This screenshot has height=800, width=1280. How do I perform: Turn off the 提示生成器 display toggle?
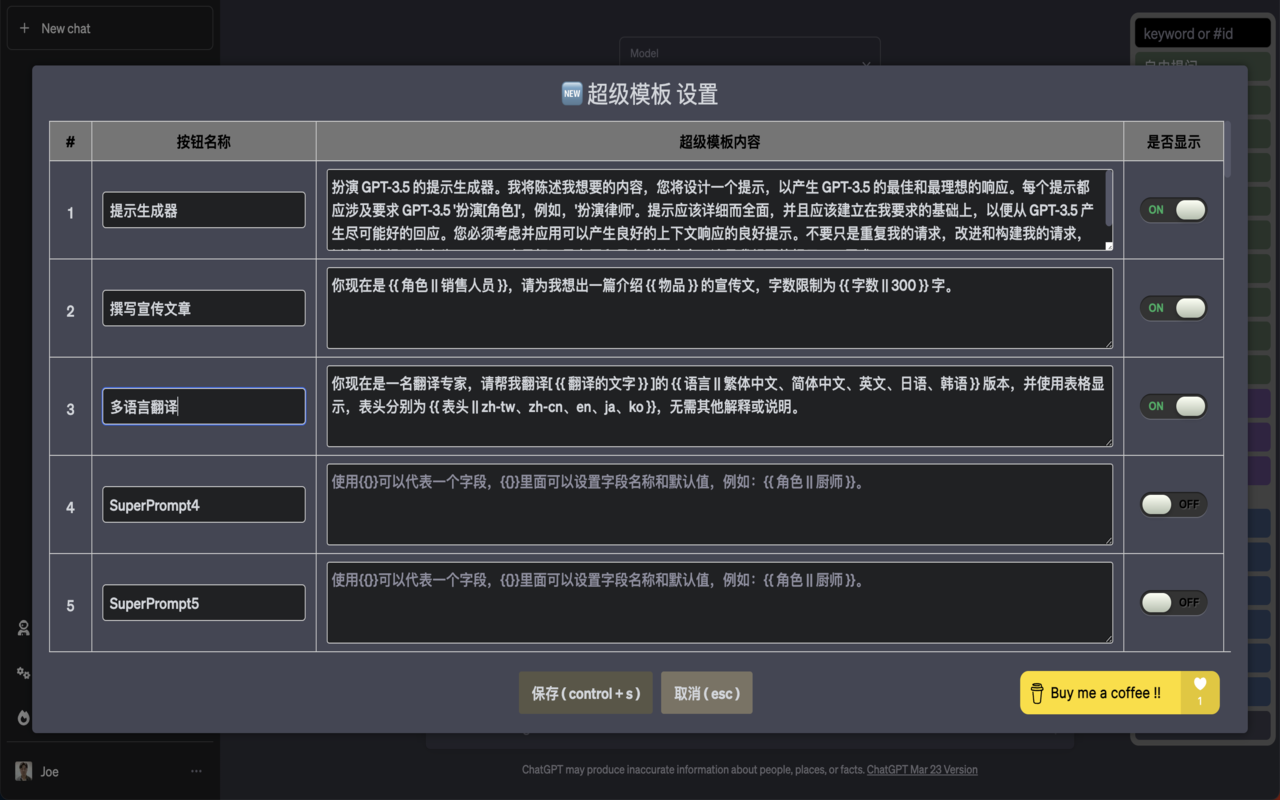click(x=1173, y=209)
